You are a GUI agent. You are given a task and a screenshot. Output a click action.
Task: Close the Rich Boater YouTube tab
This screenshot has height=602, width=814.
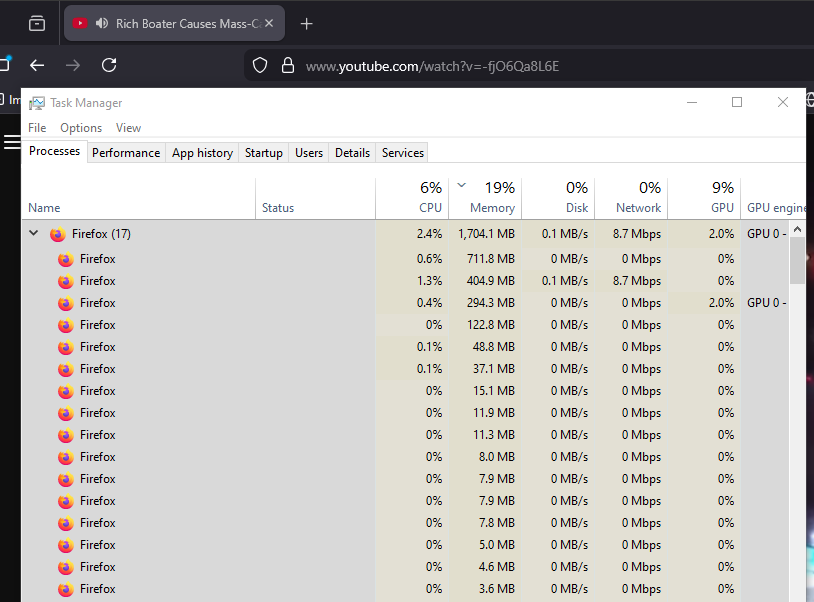[x=269, y=23]
